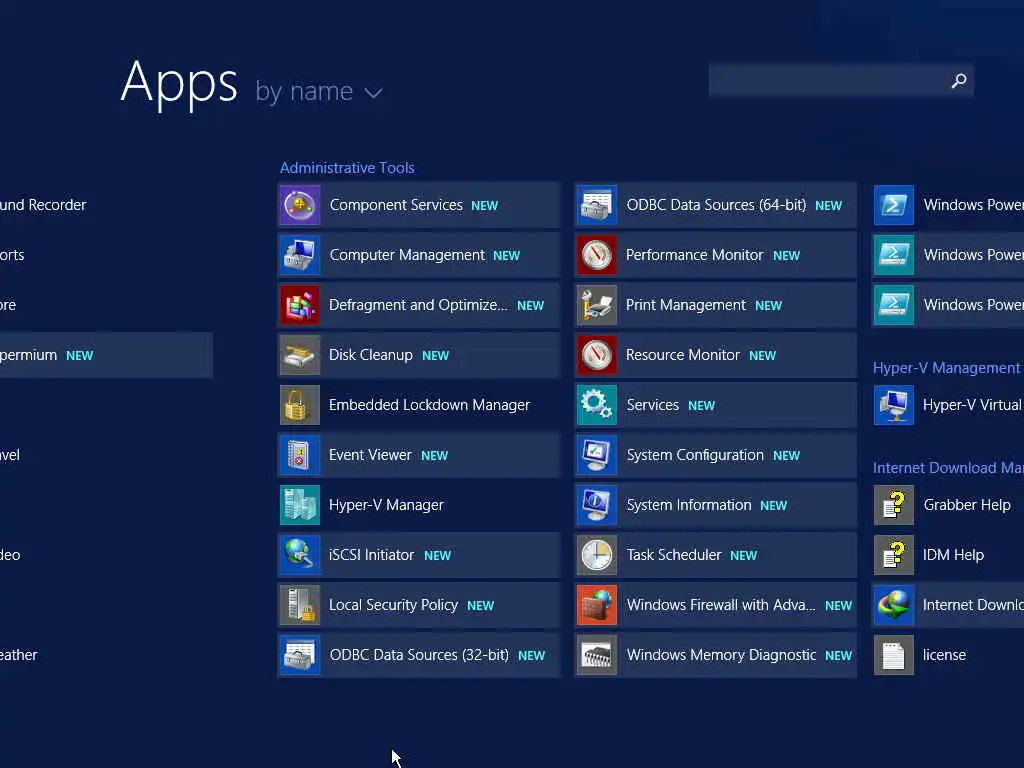Open the Hyper-V Virtual Machine Connection icon
This screenshot has width=1024, height=768.
coord(894,405)
